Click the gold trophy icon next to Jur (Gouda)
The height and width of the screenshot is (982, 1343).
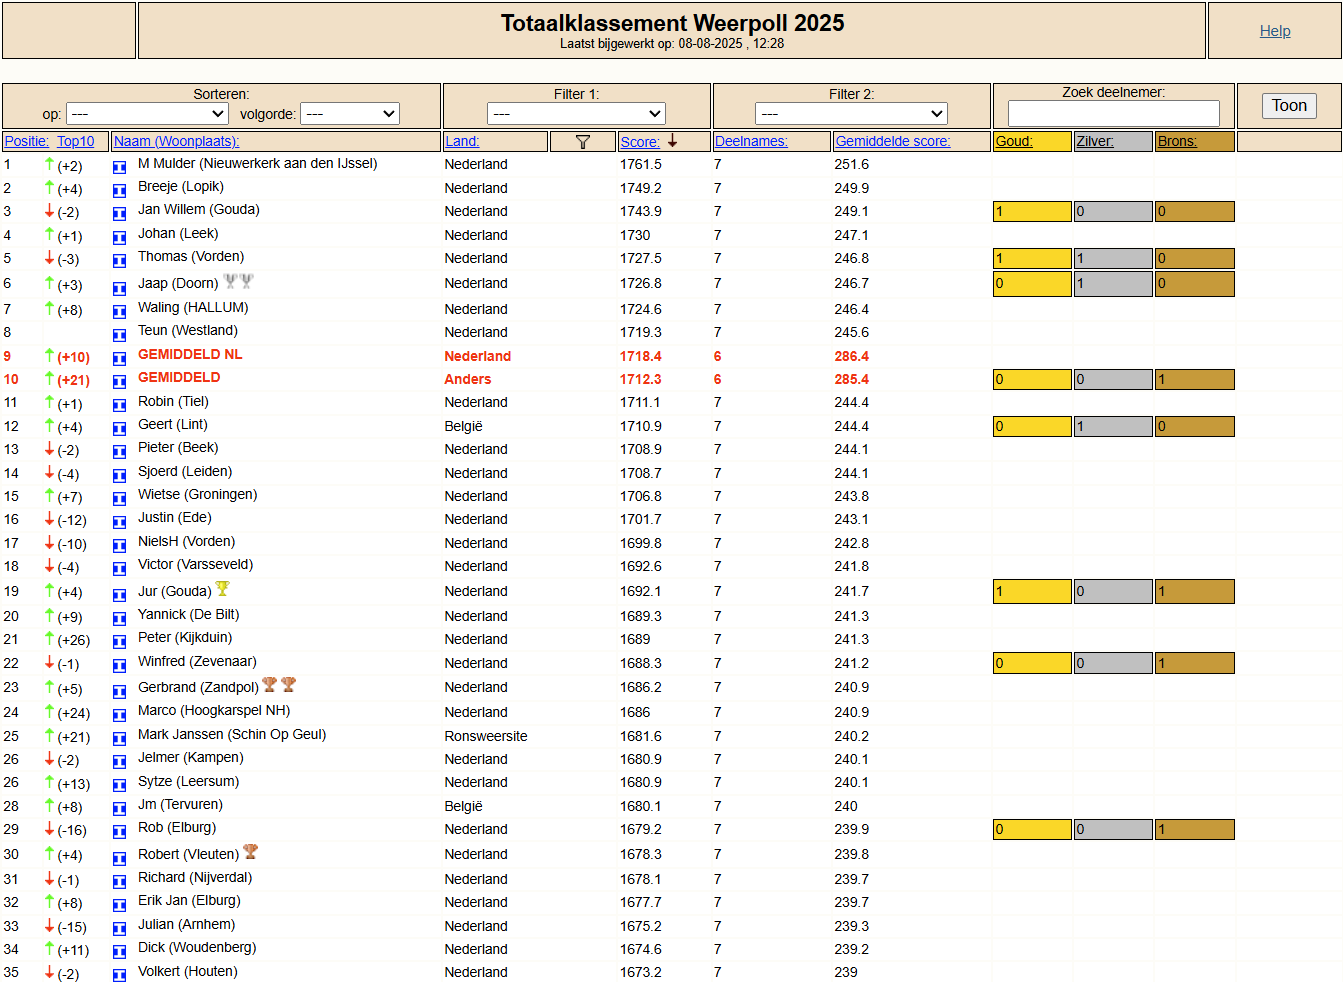[x=223, y=589]
